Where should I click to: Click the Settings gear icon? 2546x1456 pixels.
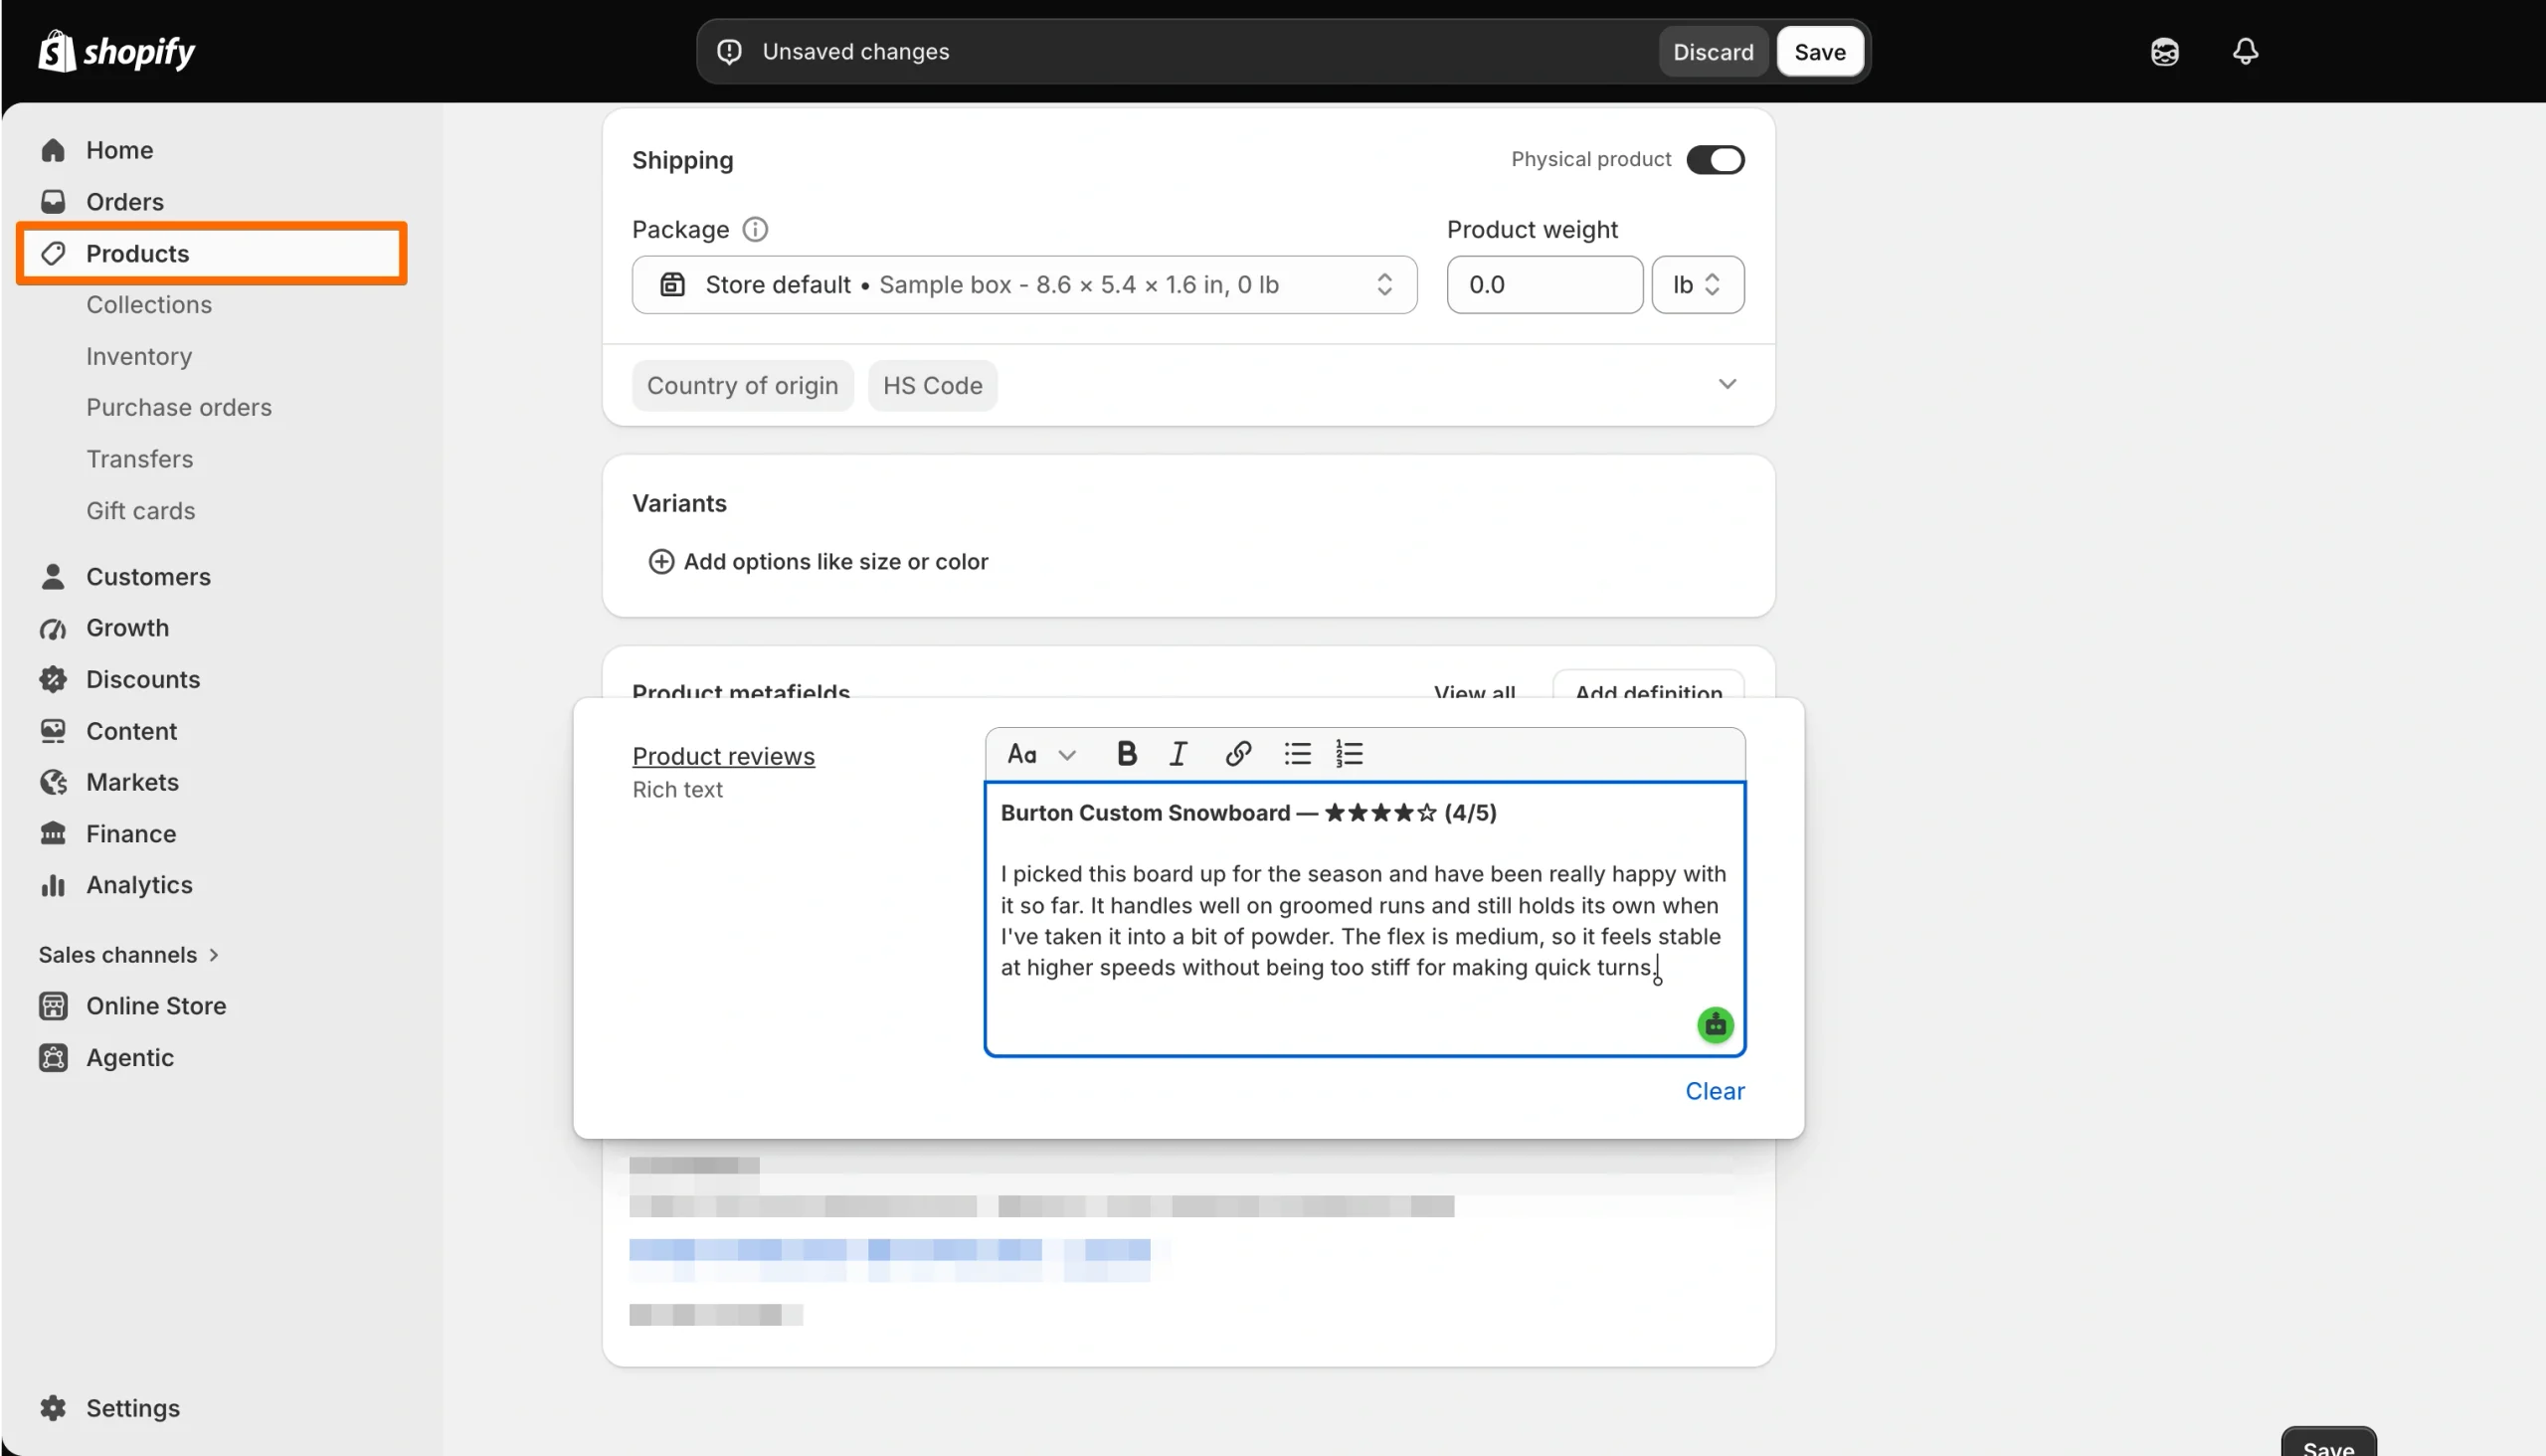[53, 1408]
